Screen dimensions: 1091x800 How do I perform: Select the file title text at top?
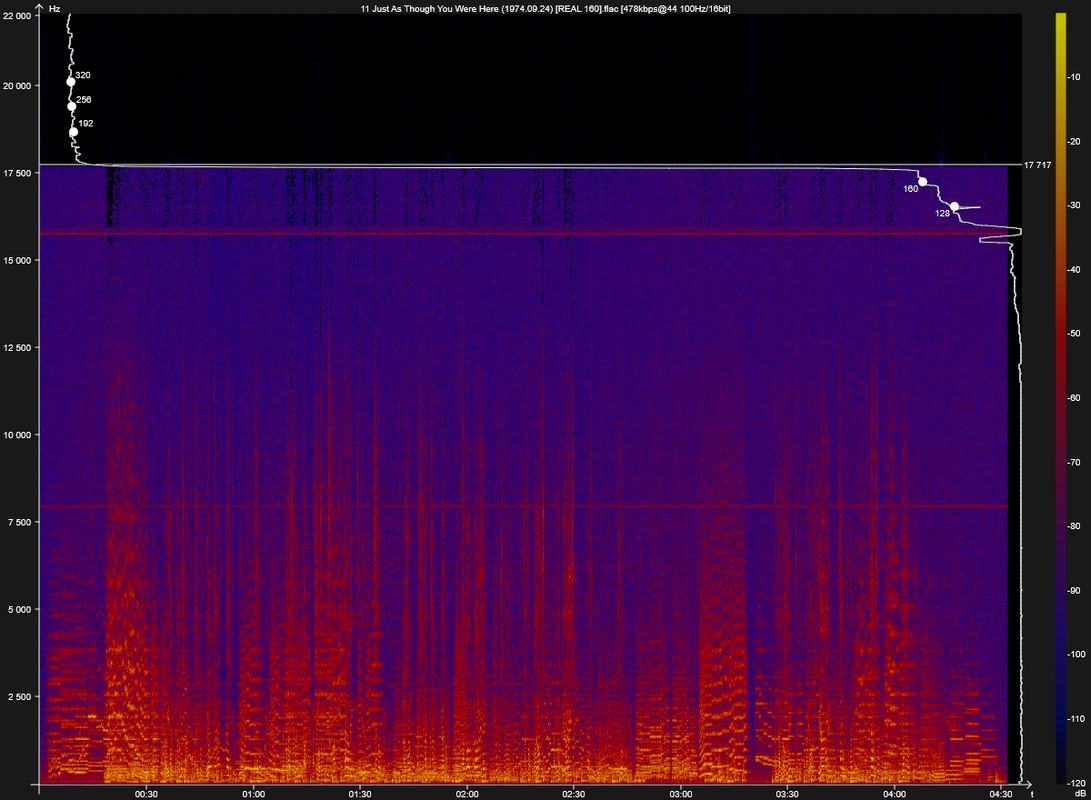click(x=546, y=9)
